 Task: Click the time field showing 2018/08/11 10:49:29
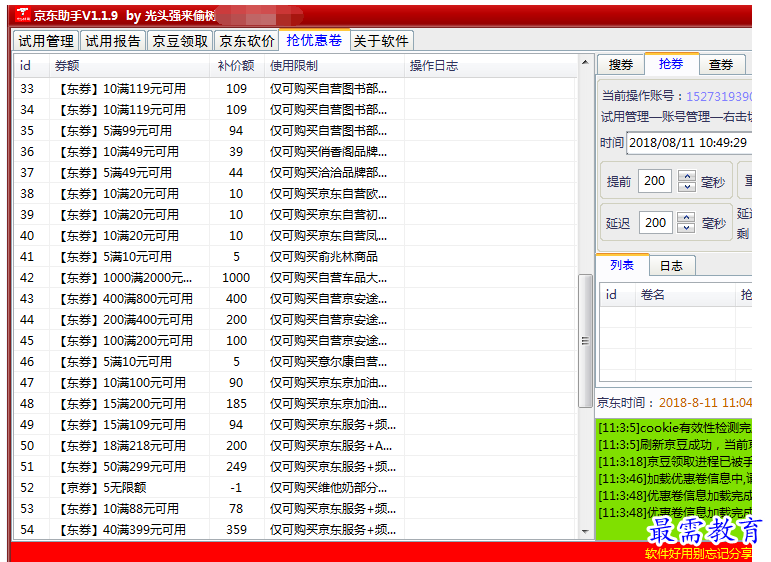coord(688,143)
